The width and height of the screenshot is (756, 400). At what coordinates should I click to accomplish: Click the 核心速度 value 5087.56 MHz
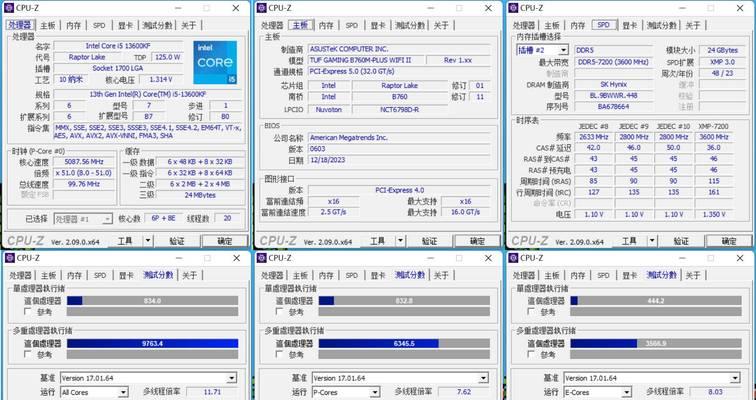coord(84,162)
